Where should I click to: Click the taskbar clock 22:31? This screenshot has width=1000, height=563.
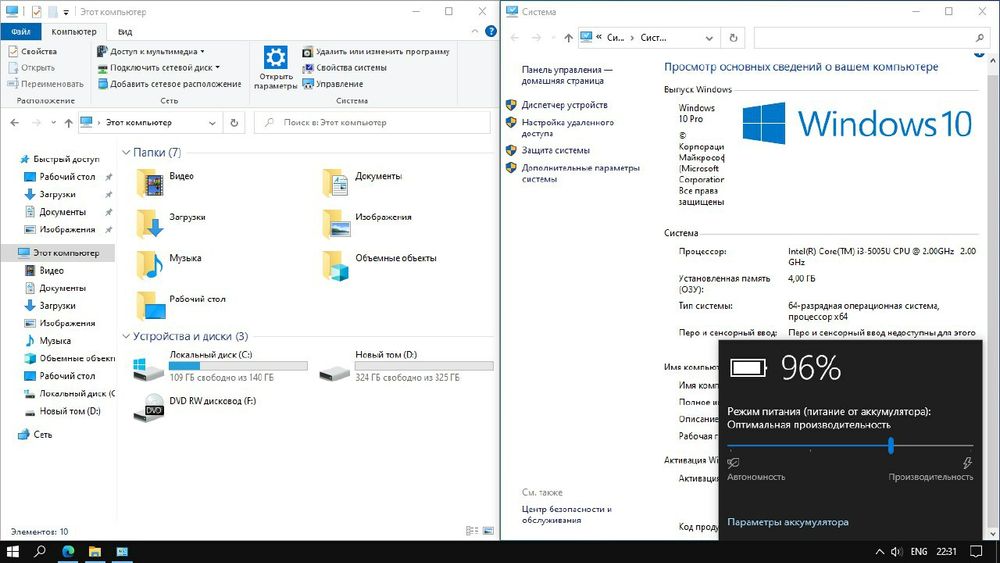[946, 552]
